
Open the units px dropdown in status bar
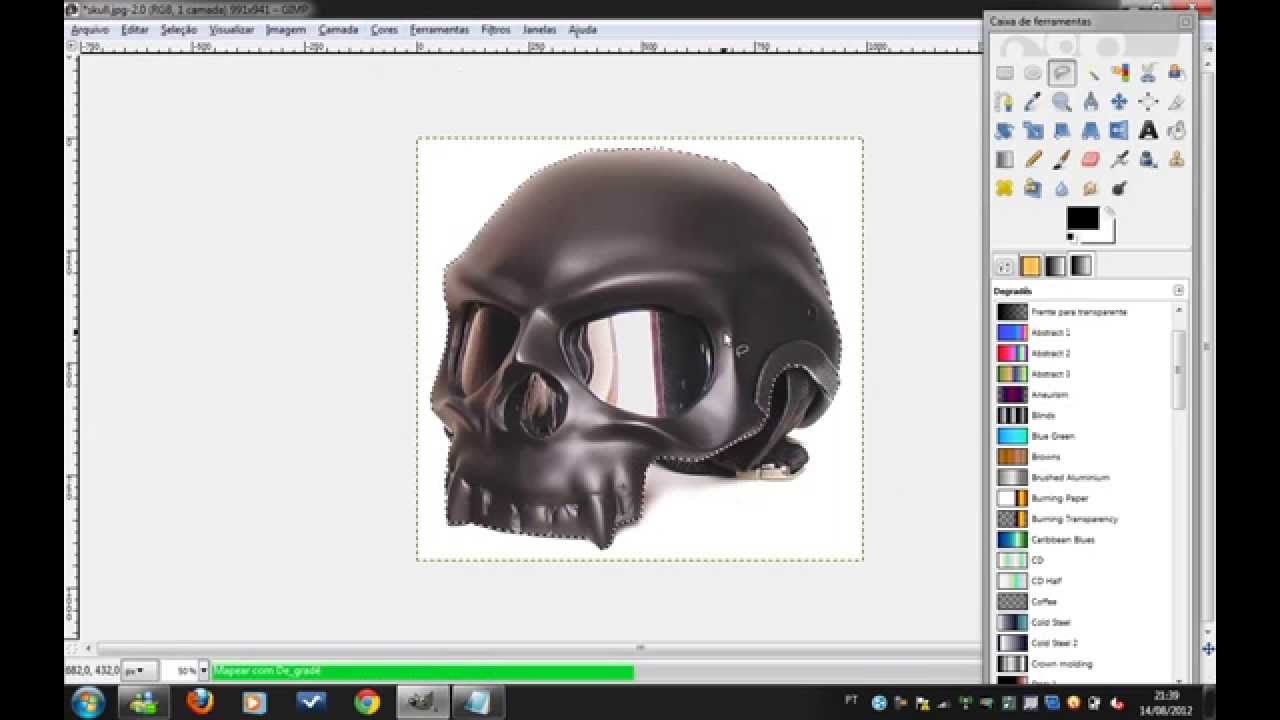pos(139,671)
